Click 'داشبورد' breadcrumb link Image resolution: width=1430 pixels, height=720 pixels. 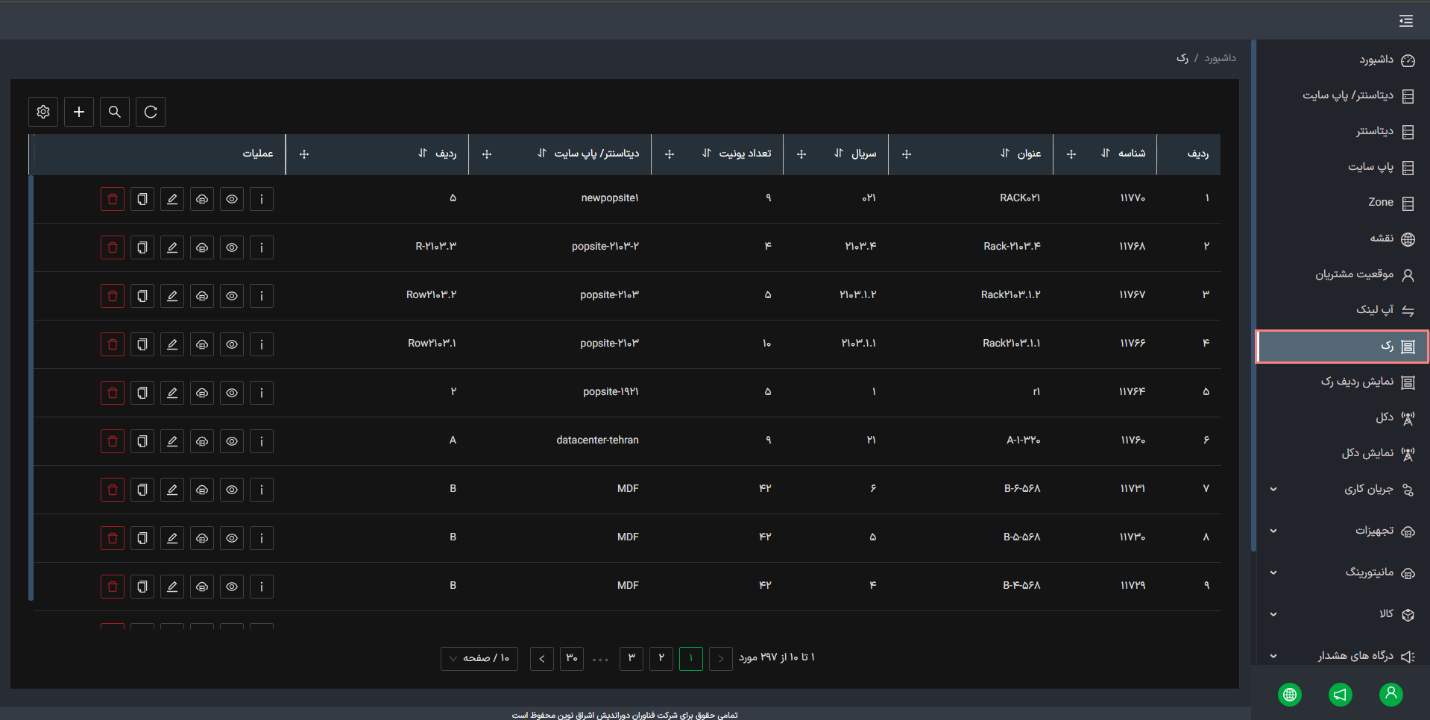coord(1219,58)
